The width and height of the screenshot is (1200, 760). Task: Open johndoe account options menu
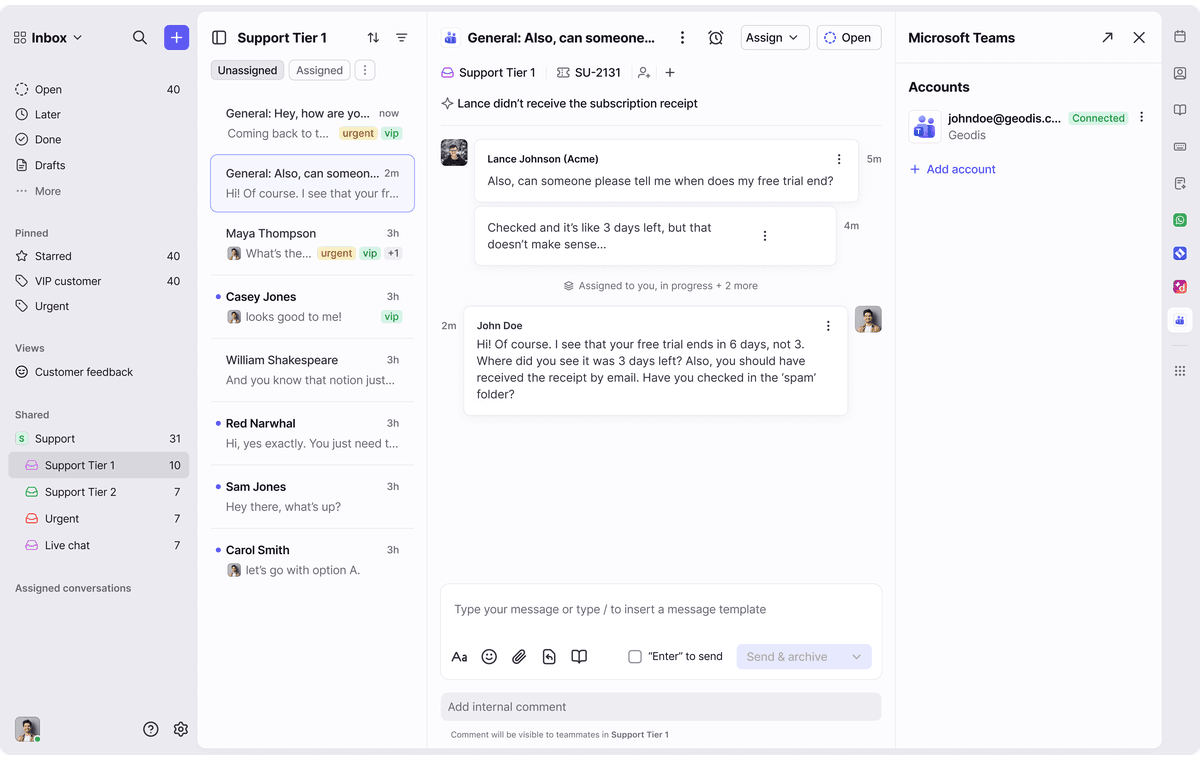point(1141,118)
